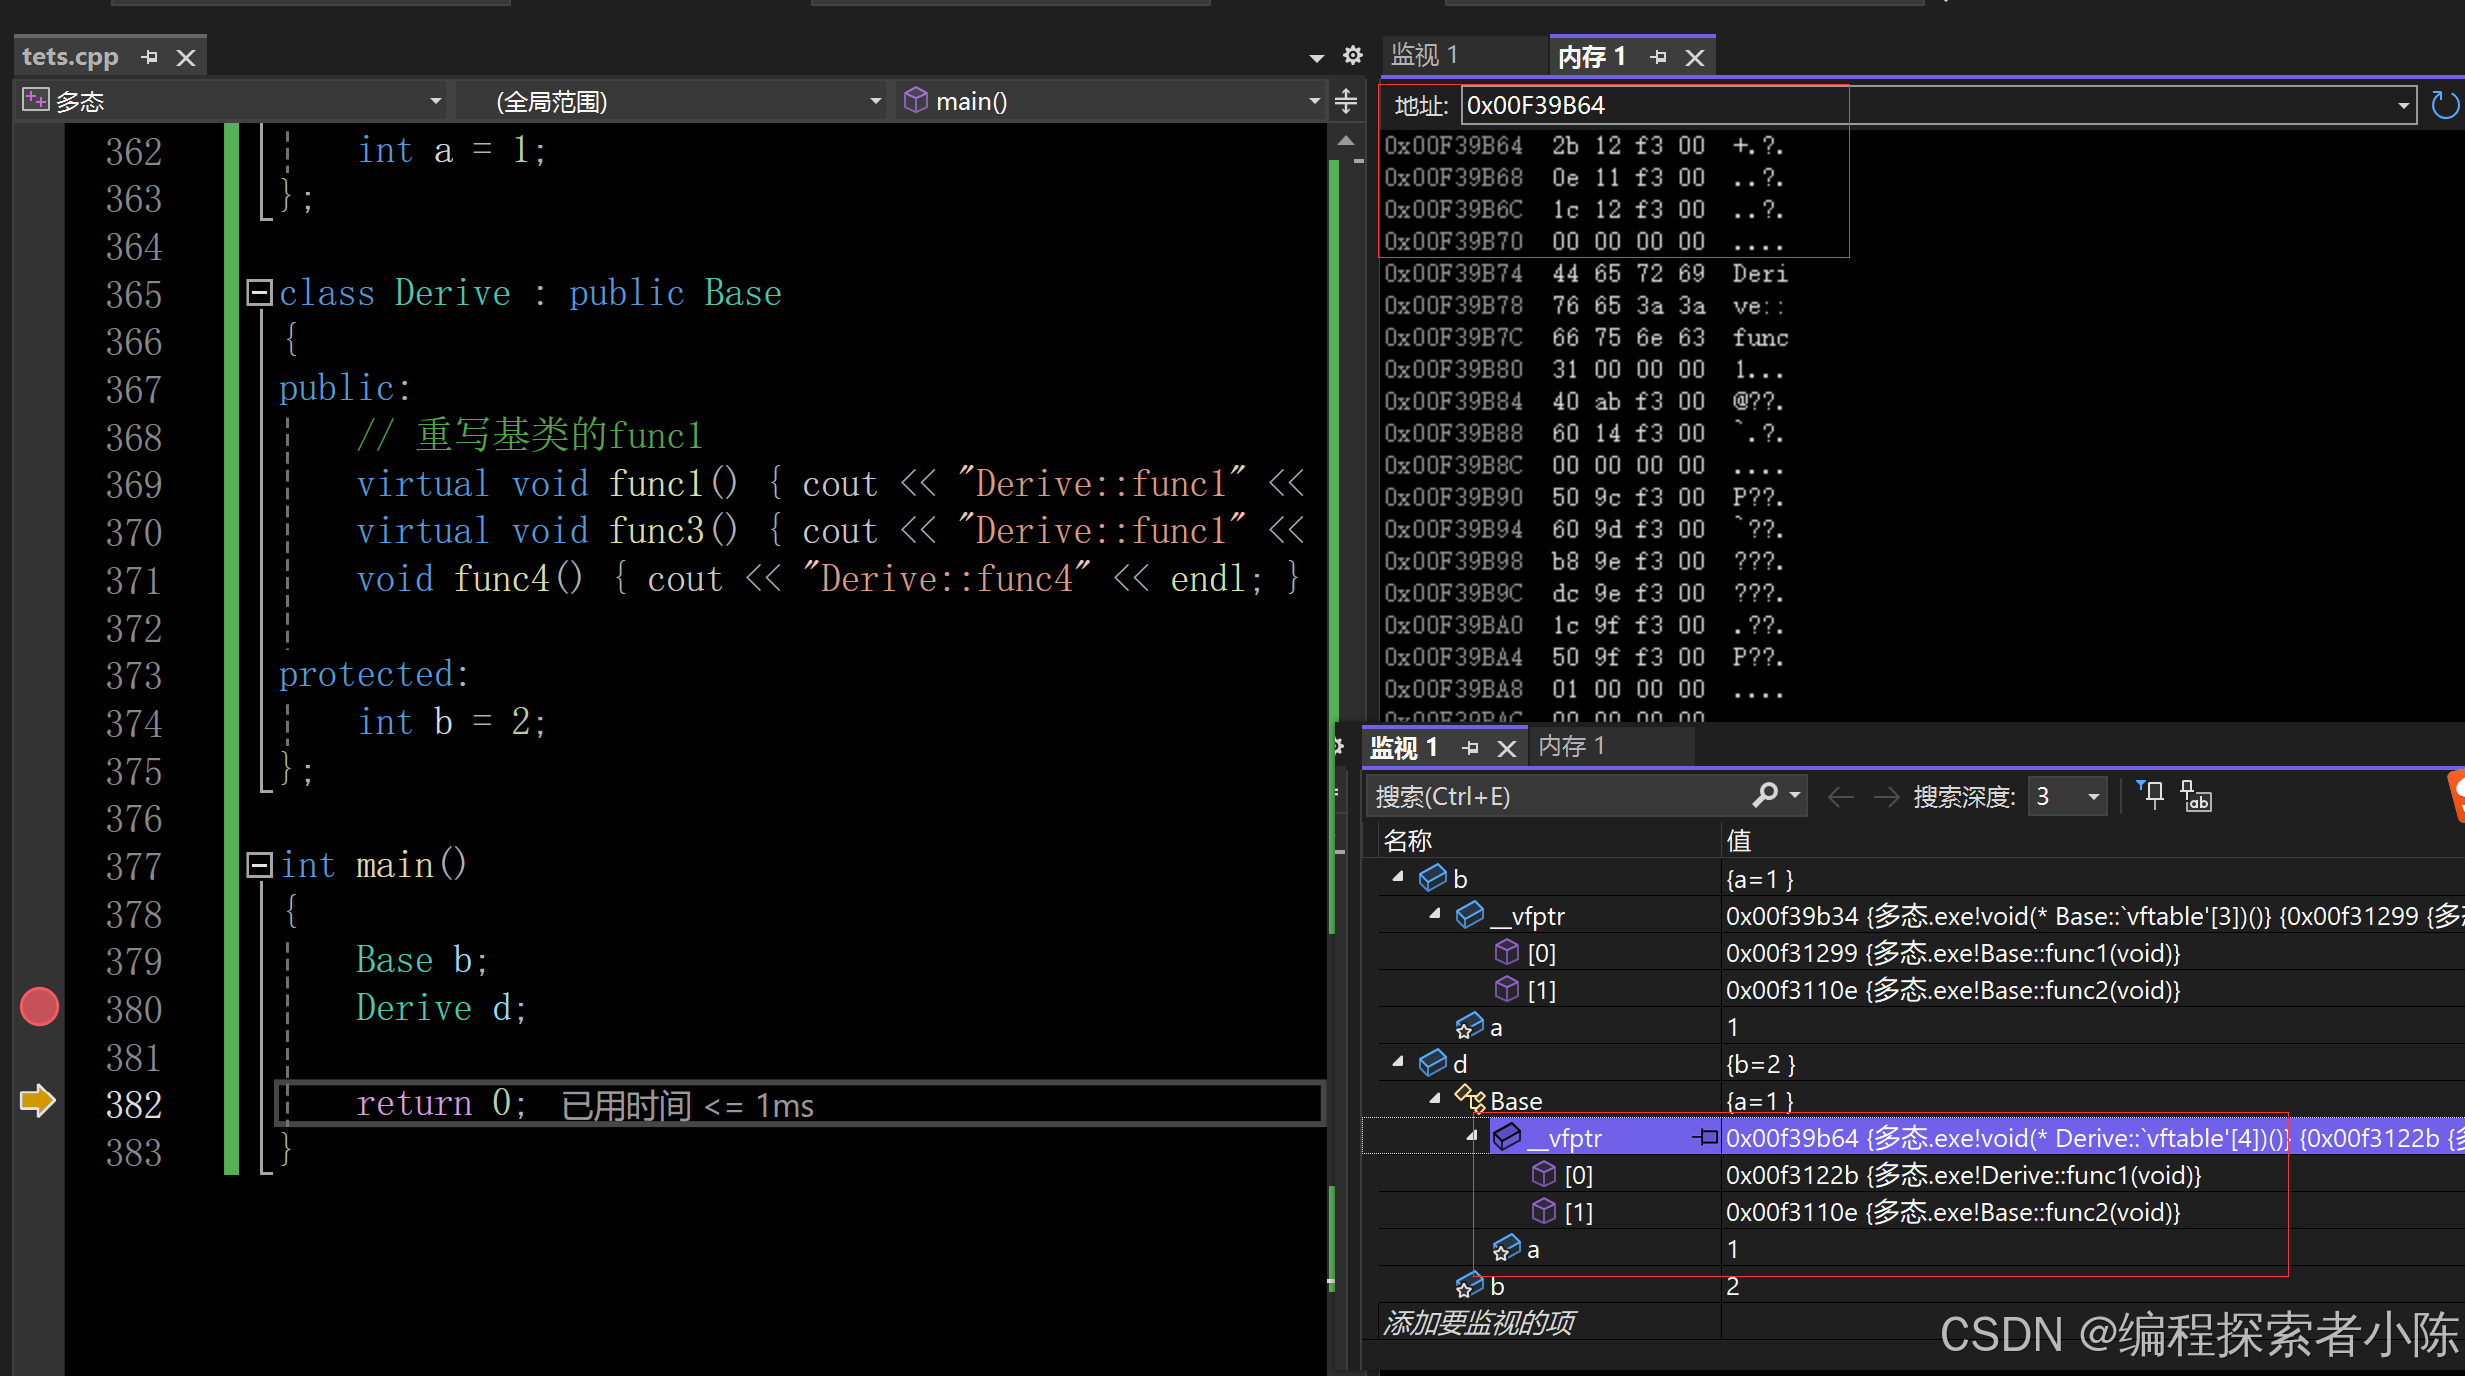Pin the tets.cpp tab
This screenshot has width=2465, height=1376.
click(150, 57)
